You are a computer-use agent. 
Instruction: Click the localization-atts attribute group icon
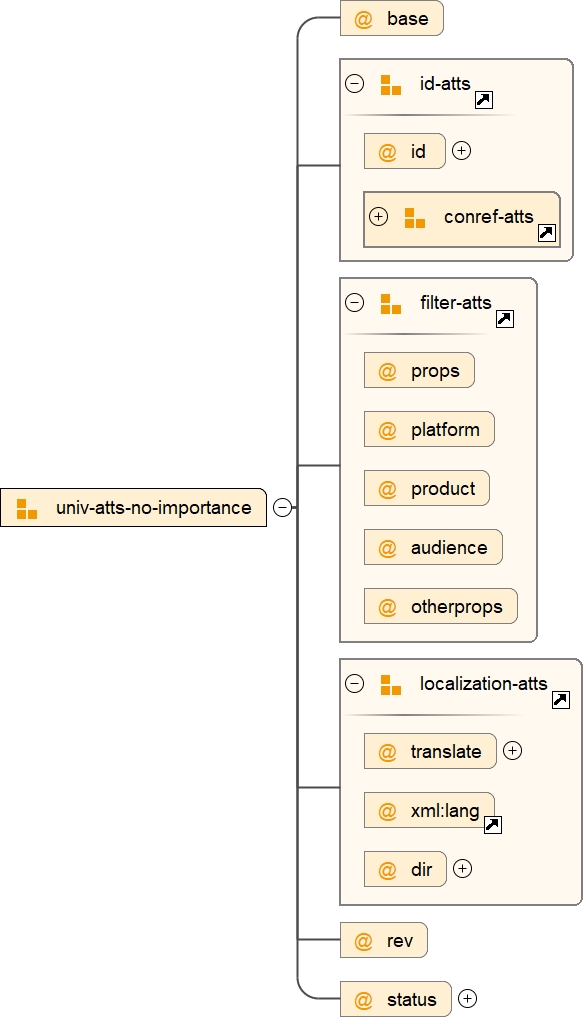pyautogui.click(x=391, y=685)
